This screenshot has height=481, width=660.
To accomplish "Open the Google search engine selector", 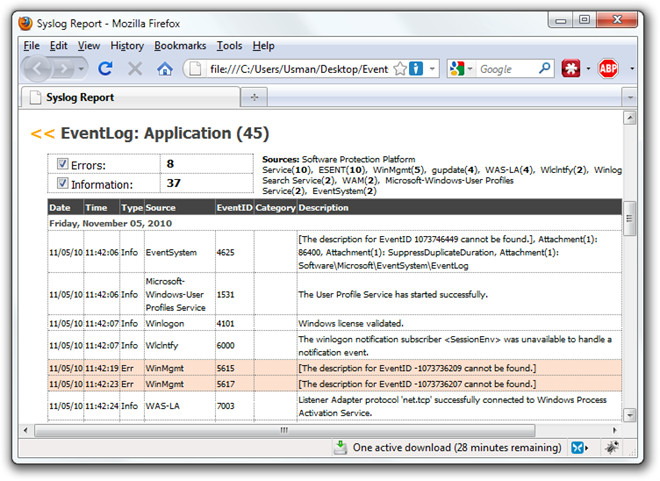I will click(461, 69).
